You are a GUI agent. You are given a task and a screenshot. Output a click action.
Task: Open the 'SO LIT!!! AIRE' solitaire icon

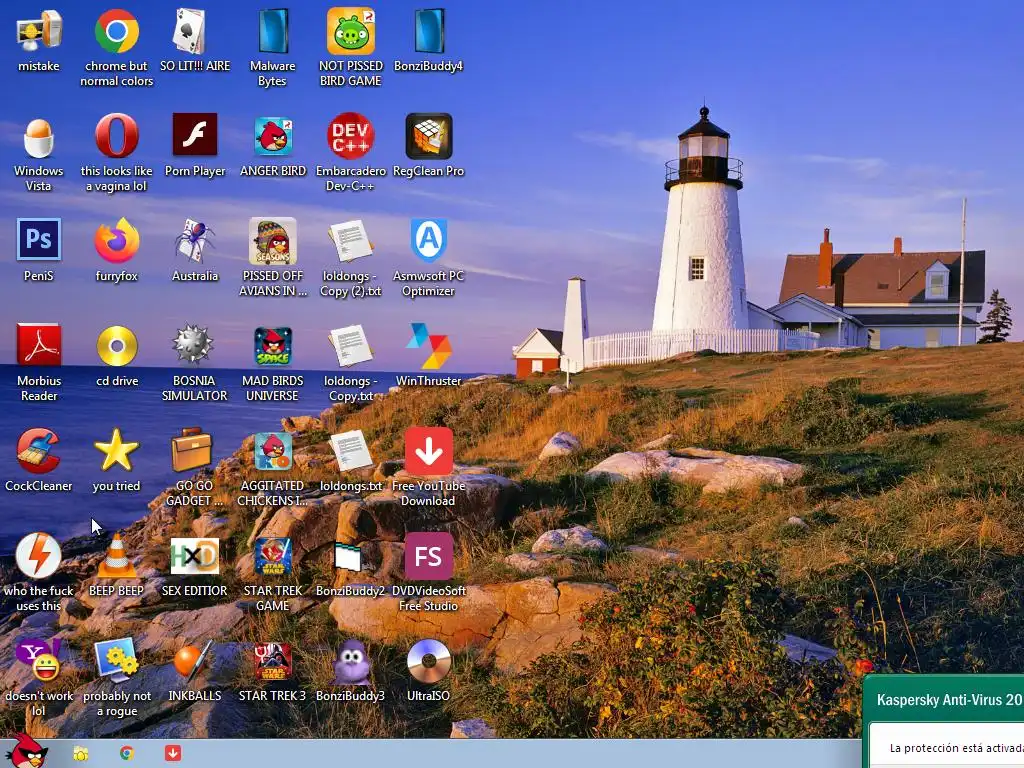190,31
